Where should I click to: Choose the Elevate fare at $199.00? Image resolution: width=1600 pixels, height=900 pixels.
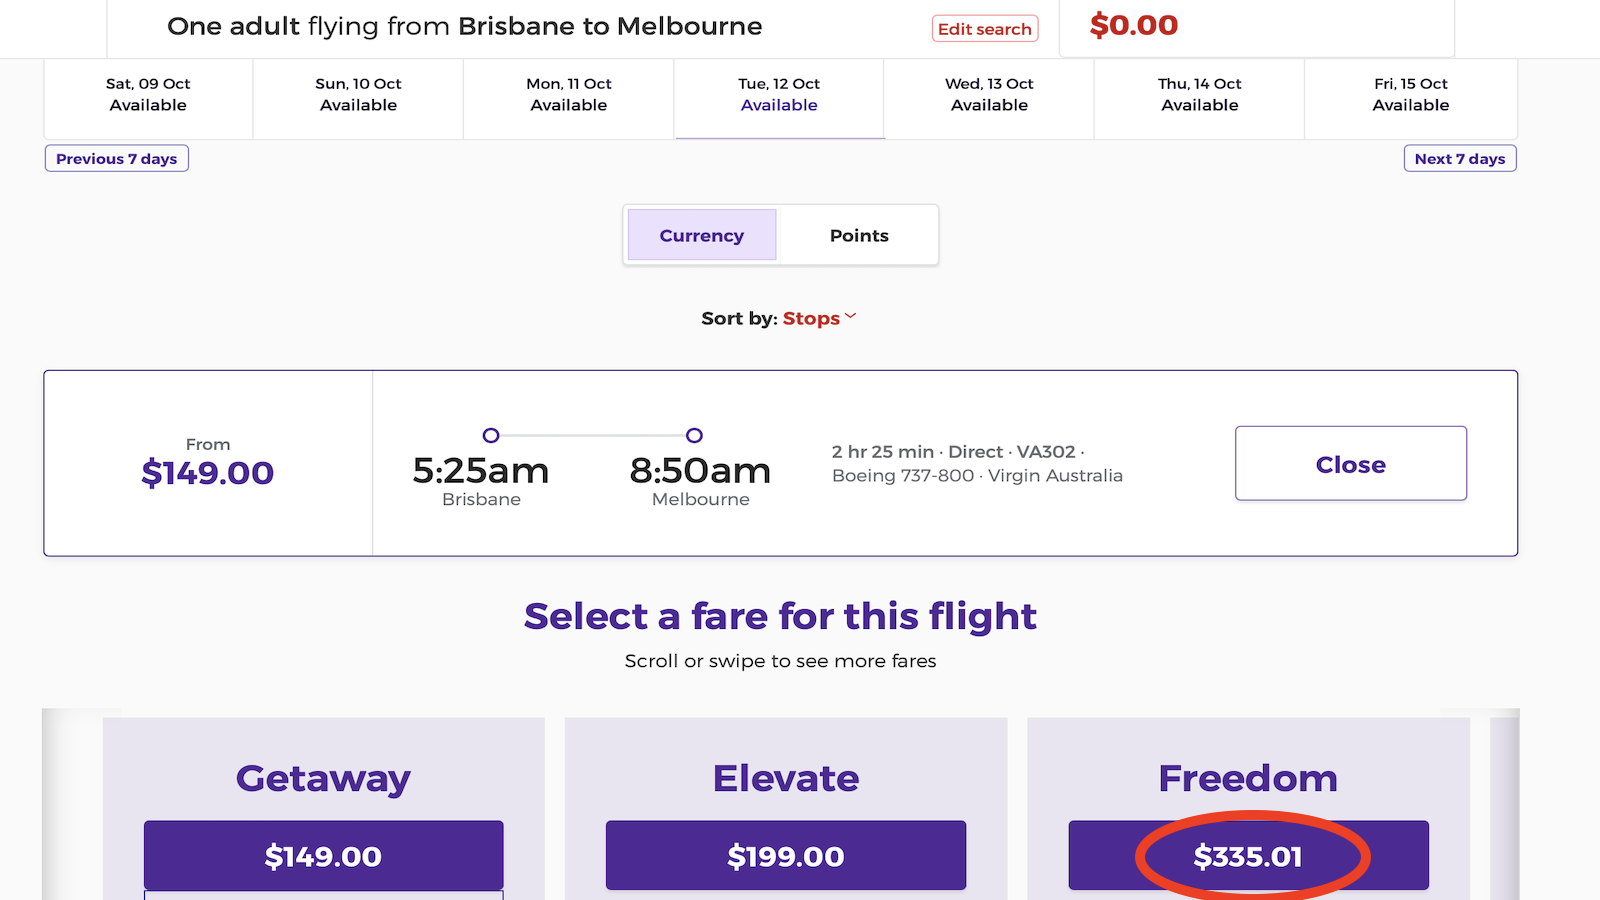click(785, 856)
